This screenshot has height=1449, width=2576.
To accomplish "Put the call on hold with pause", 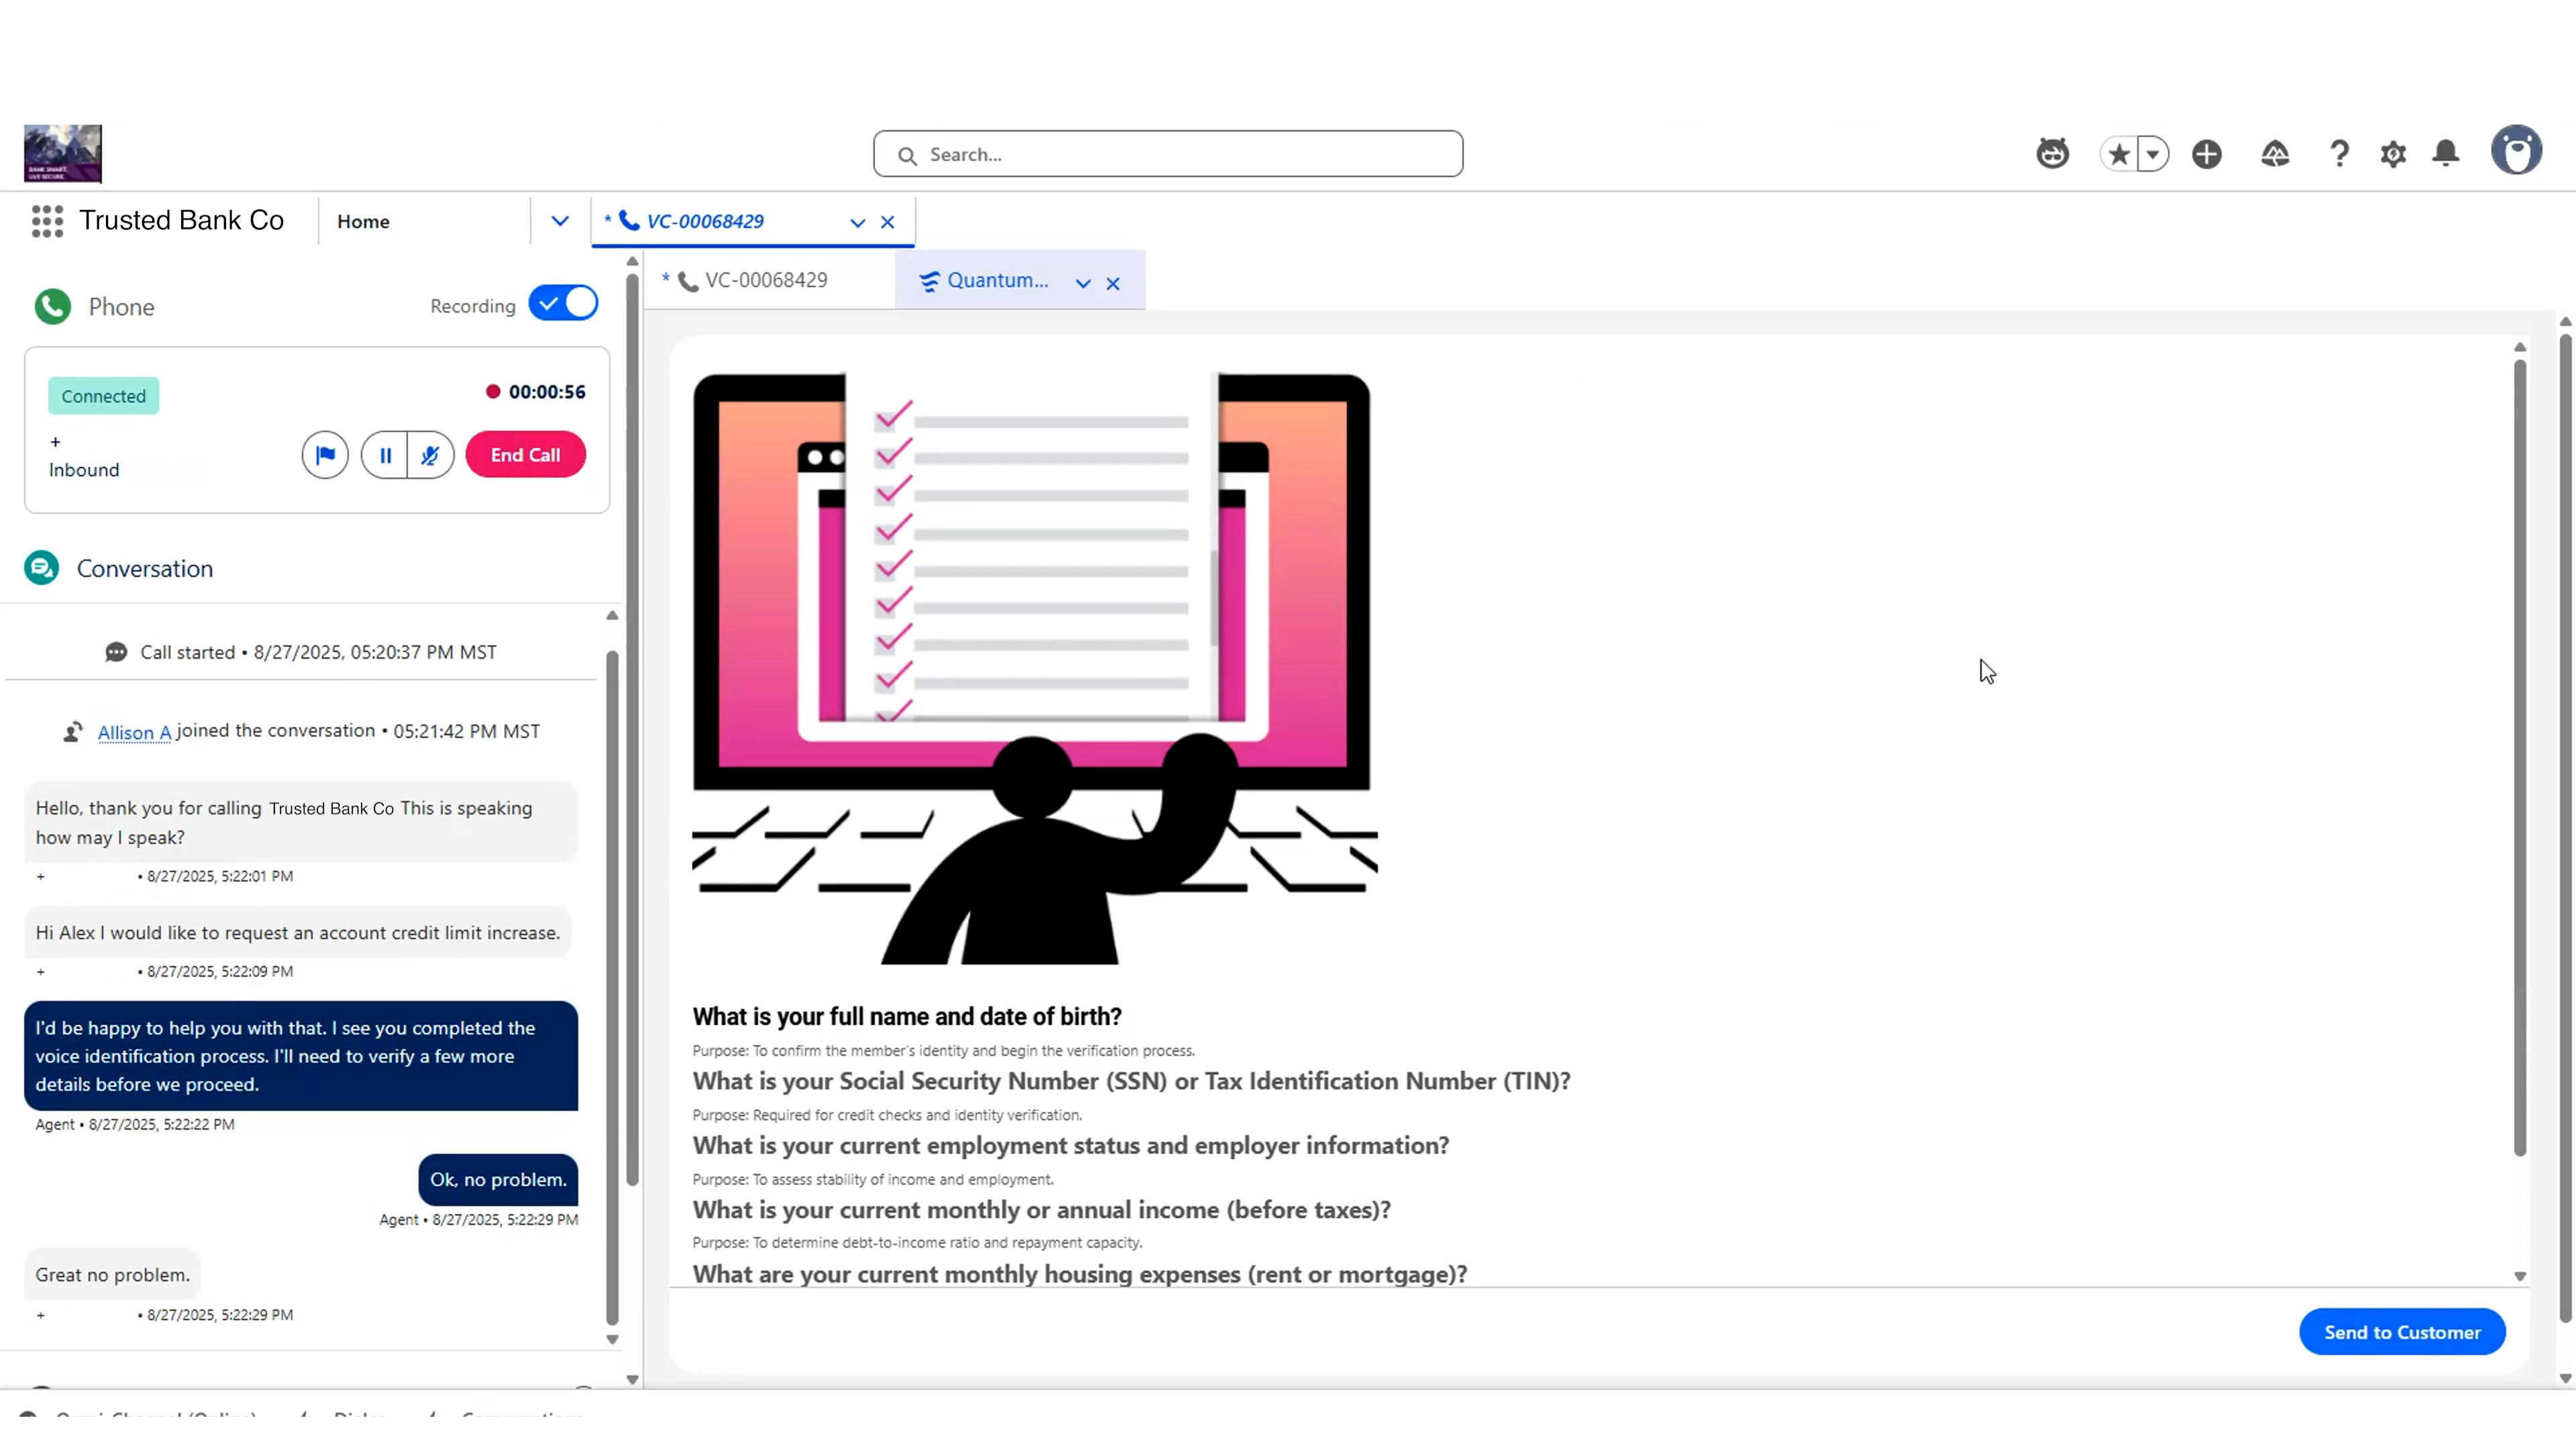I will (x=385, y=455).
